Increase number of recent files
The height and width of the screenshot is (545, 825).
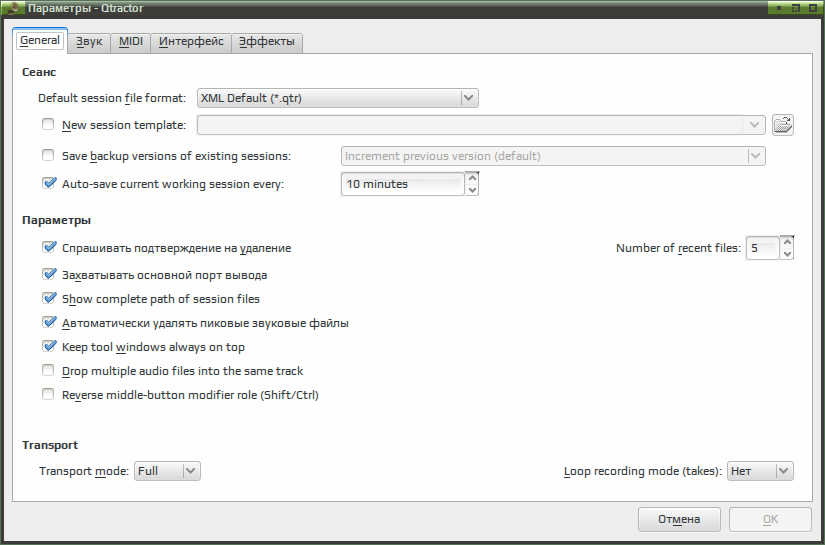click(787, 241)
